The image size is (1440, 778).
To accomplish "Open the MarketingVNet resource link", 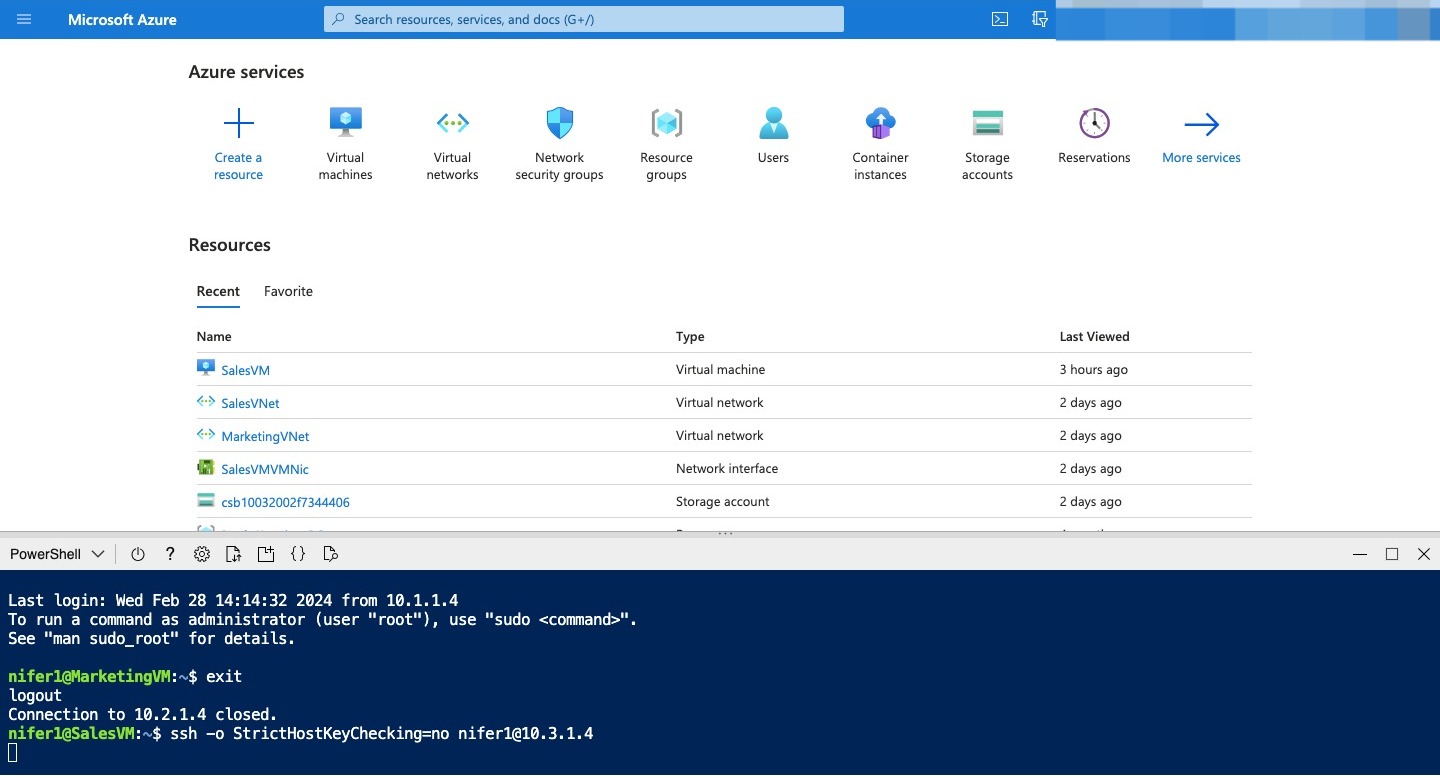I will tap(265, 436).
